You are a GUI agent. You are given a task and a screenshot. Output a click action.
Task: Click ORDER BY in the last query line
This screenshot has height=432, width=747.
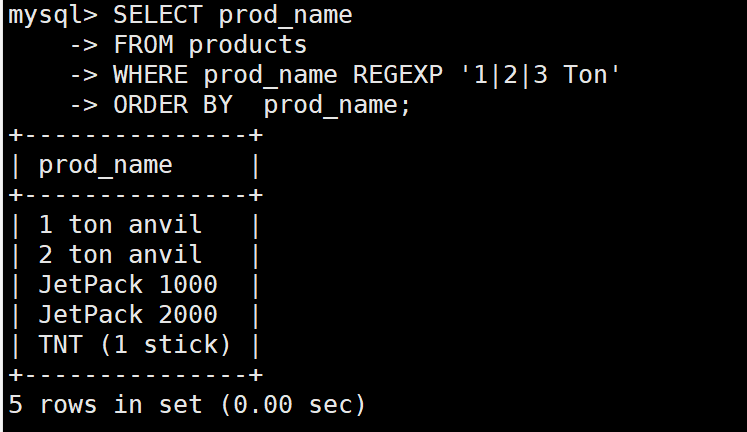171,105
